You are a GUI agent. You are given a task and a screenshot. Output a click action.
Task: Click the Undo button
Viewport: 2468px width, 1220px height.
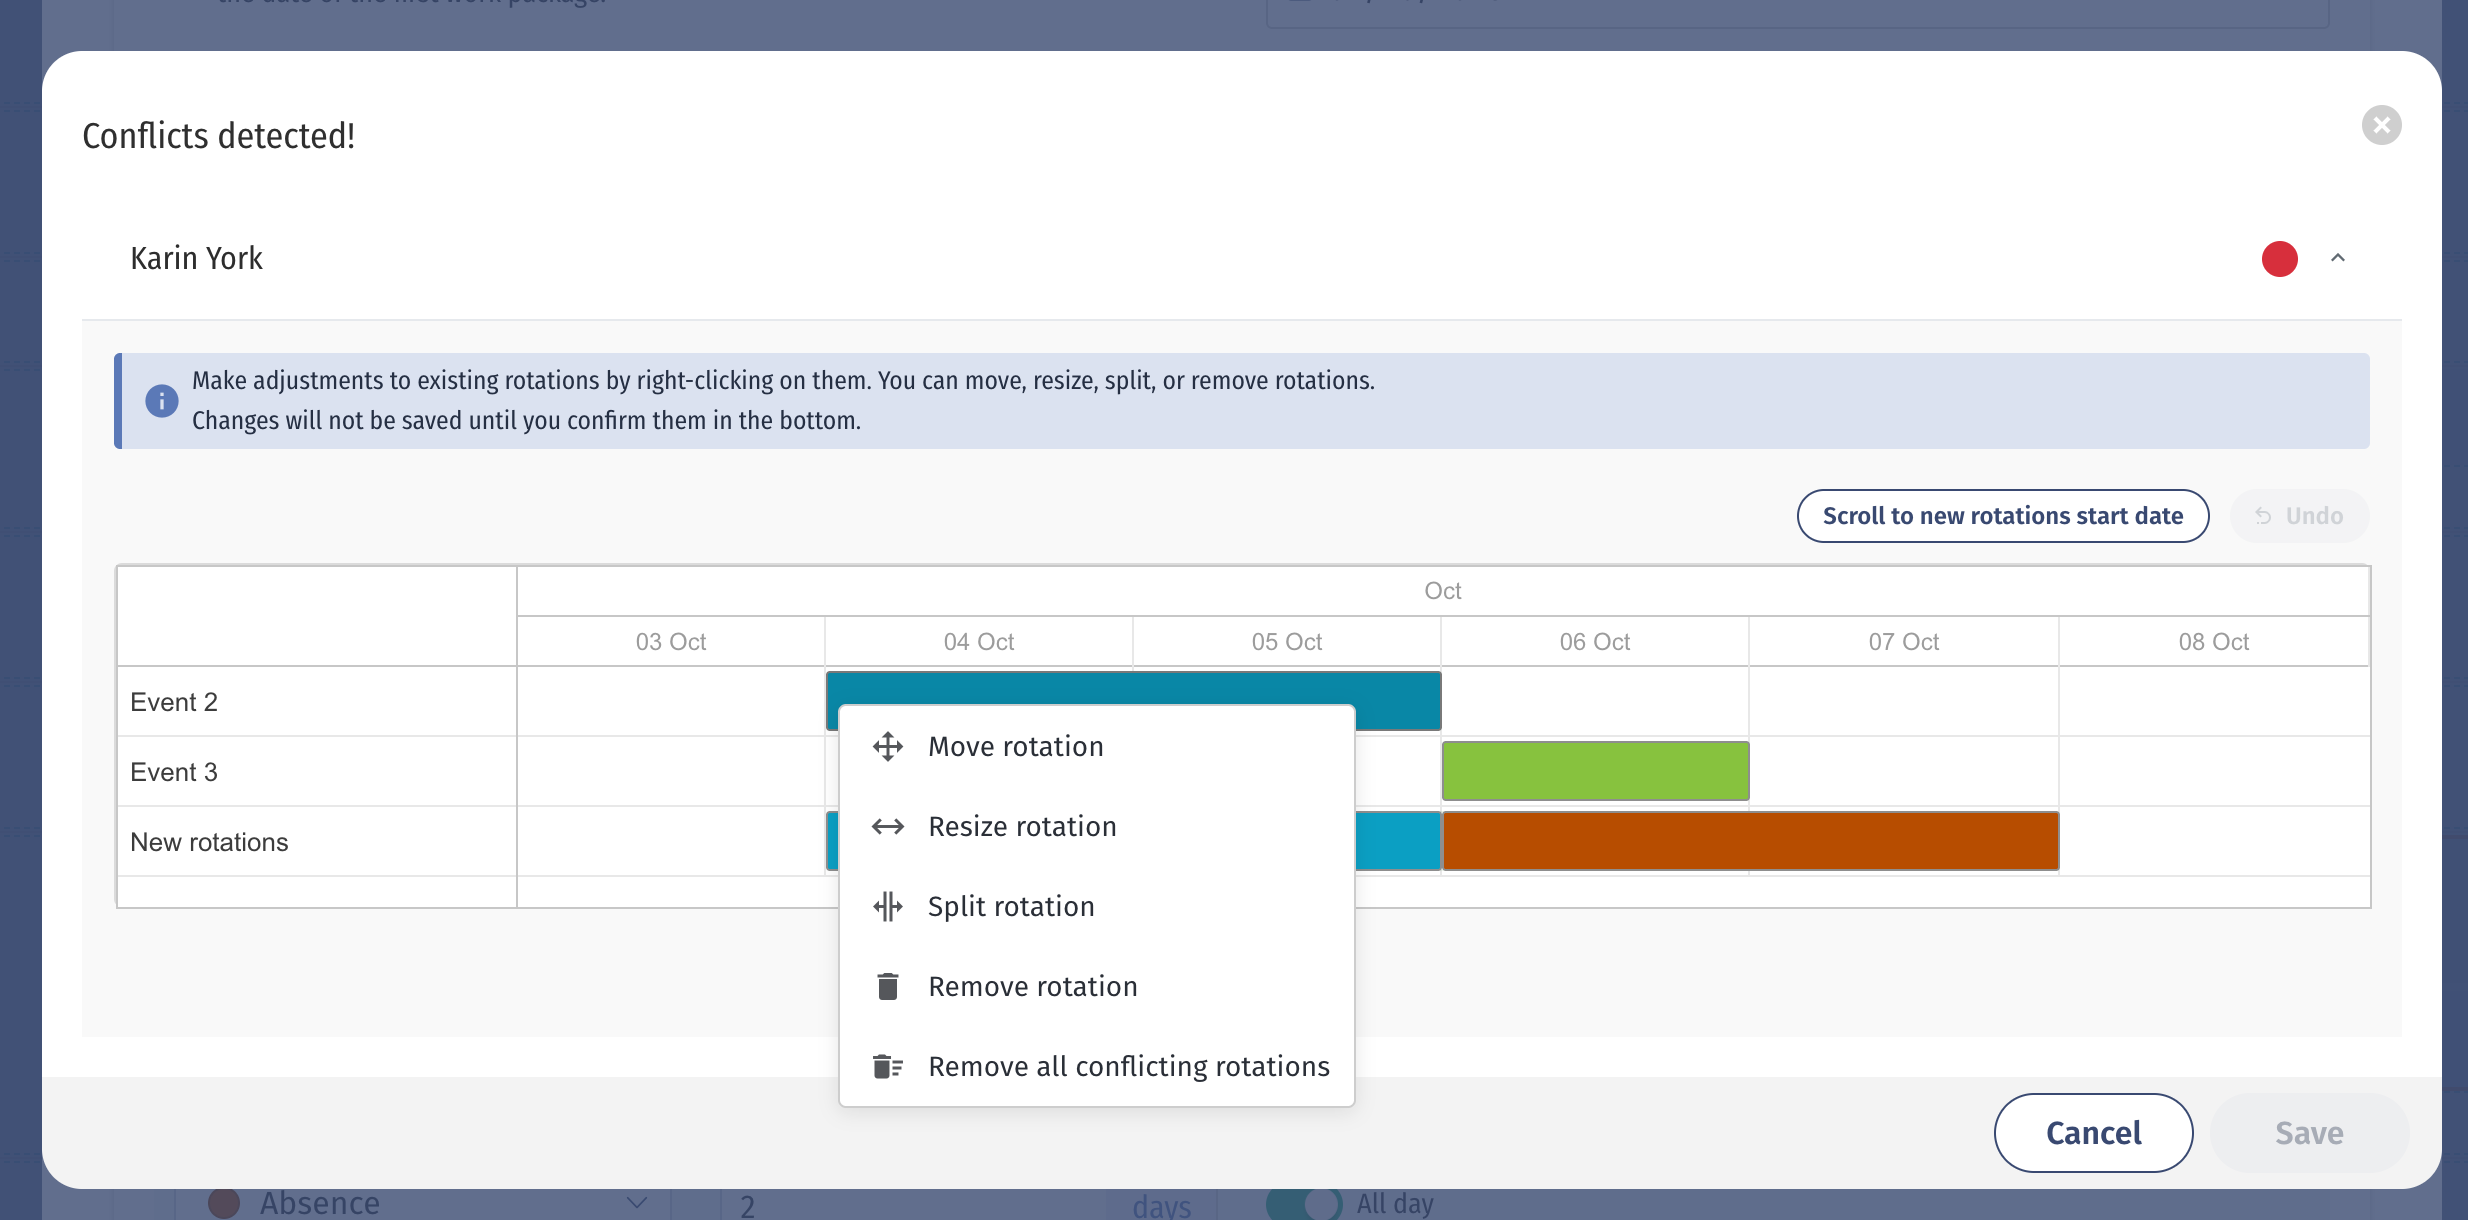point(2299,516)
